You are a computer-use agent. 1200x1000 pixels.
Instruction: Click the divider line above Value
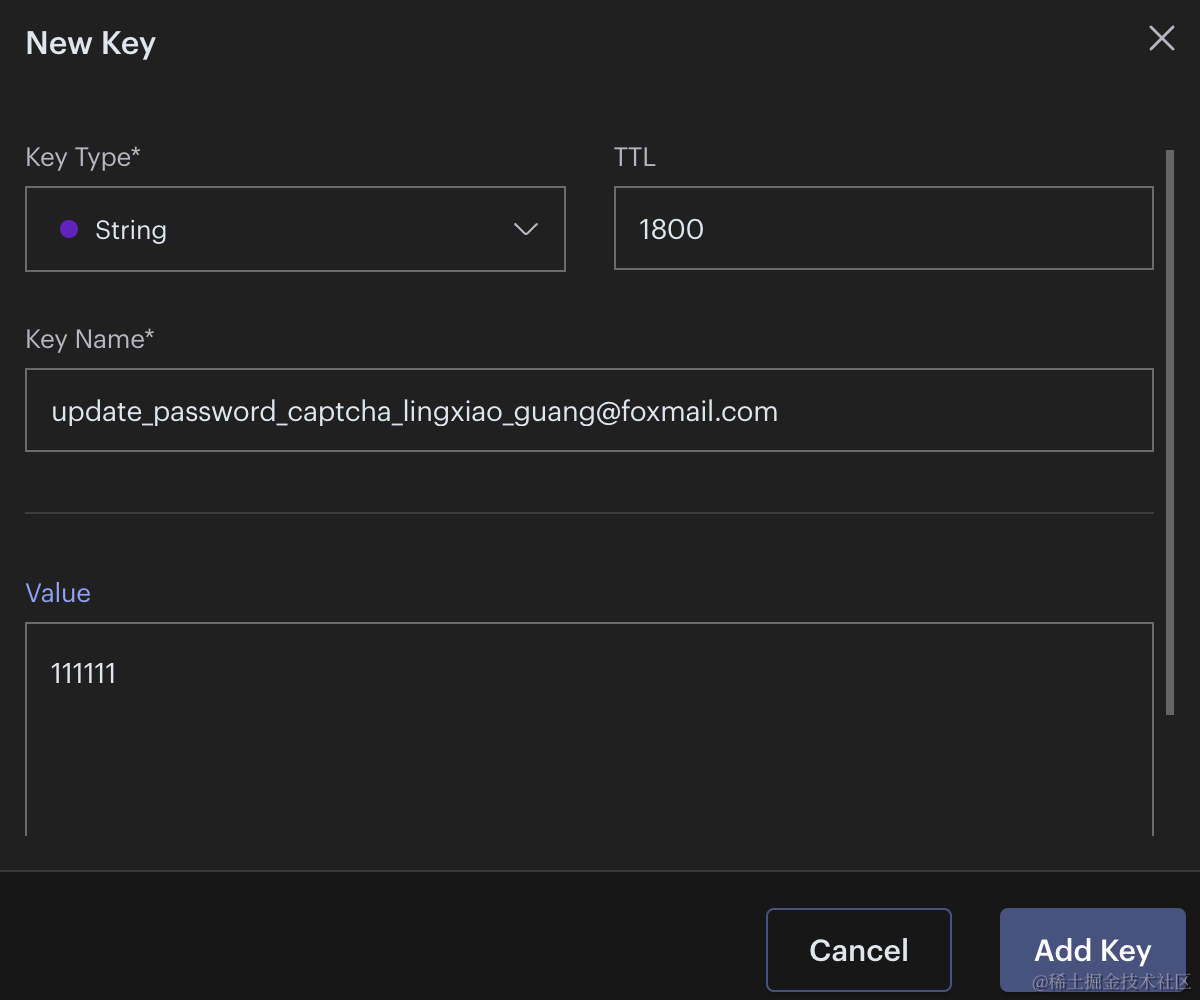[589, 513]
